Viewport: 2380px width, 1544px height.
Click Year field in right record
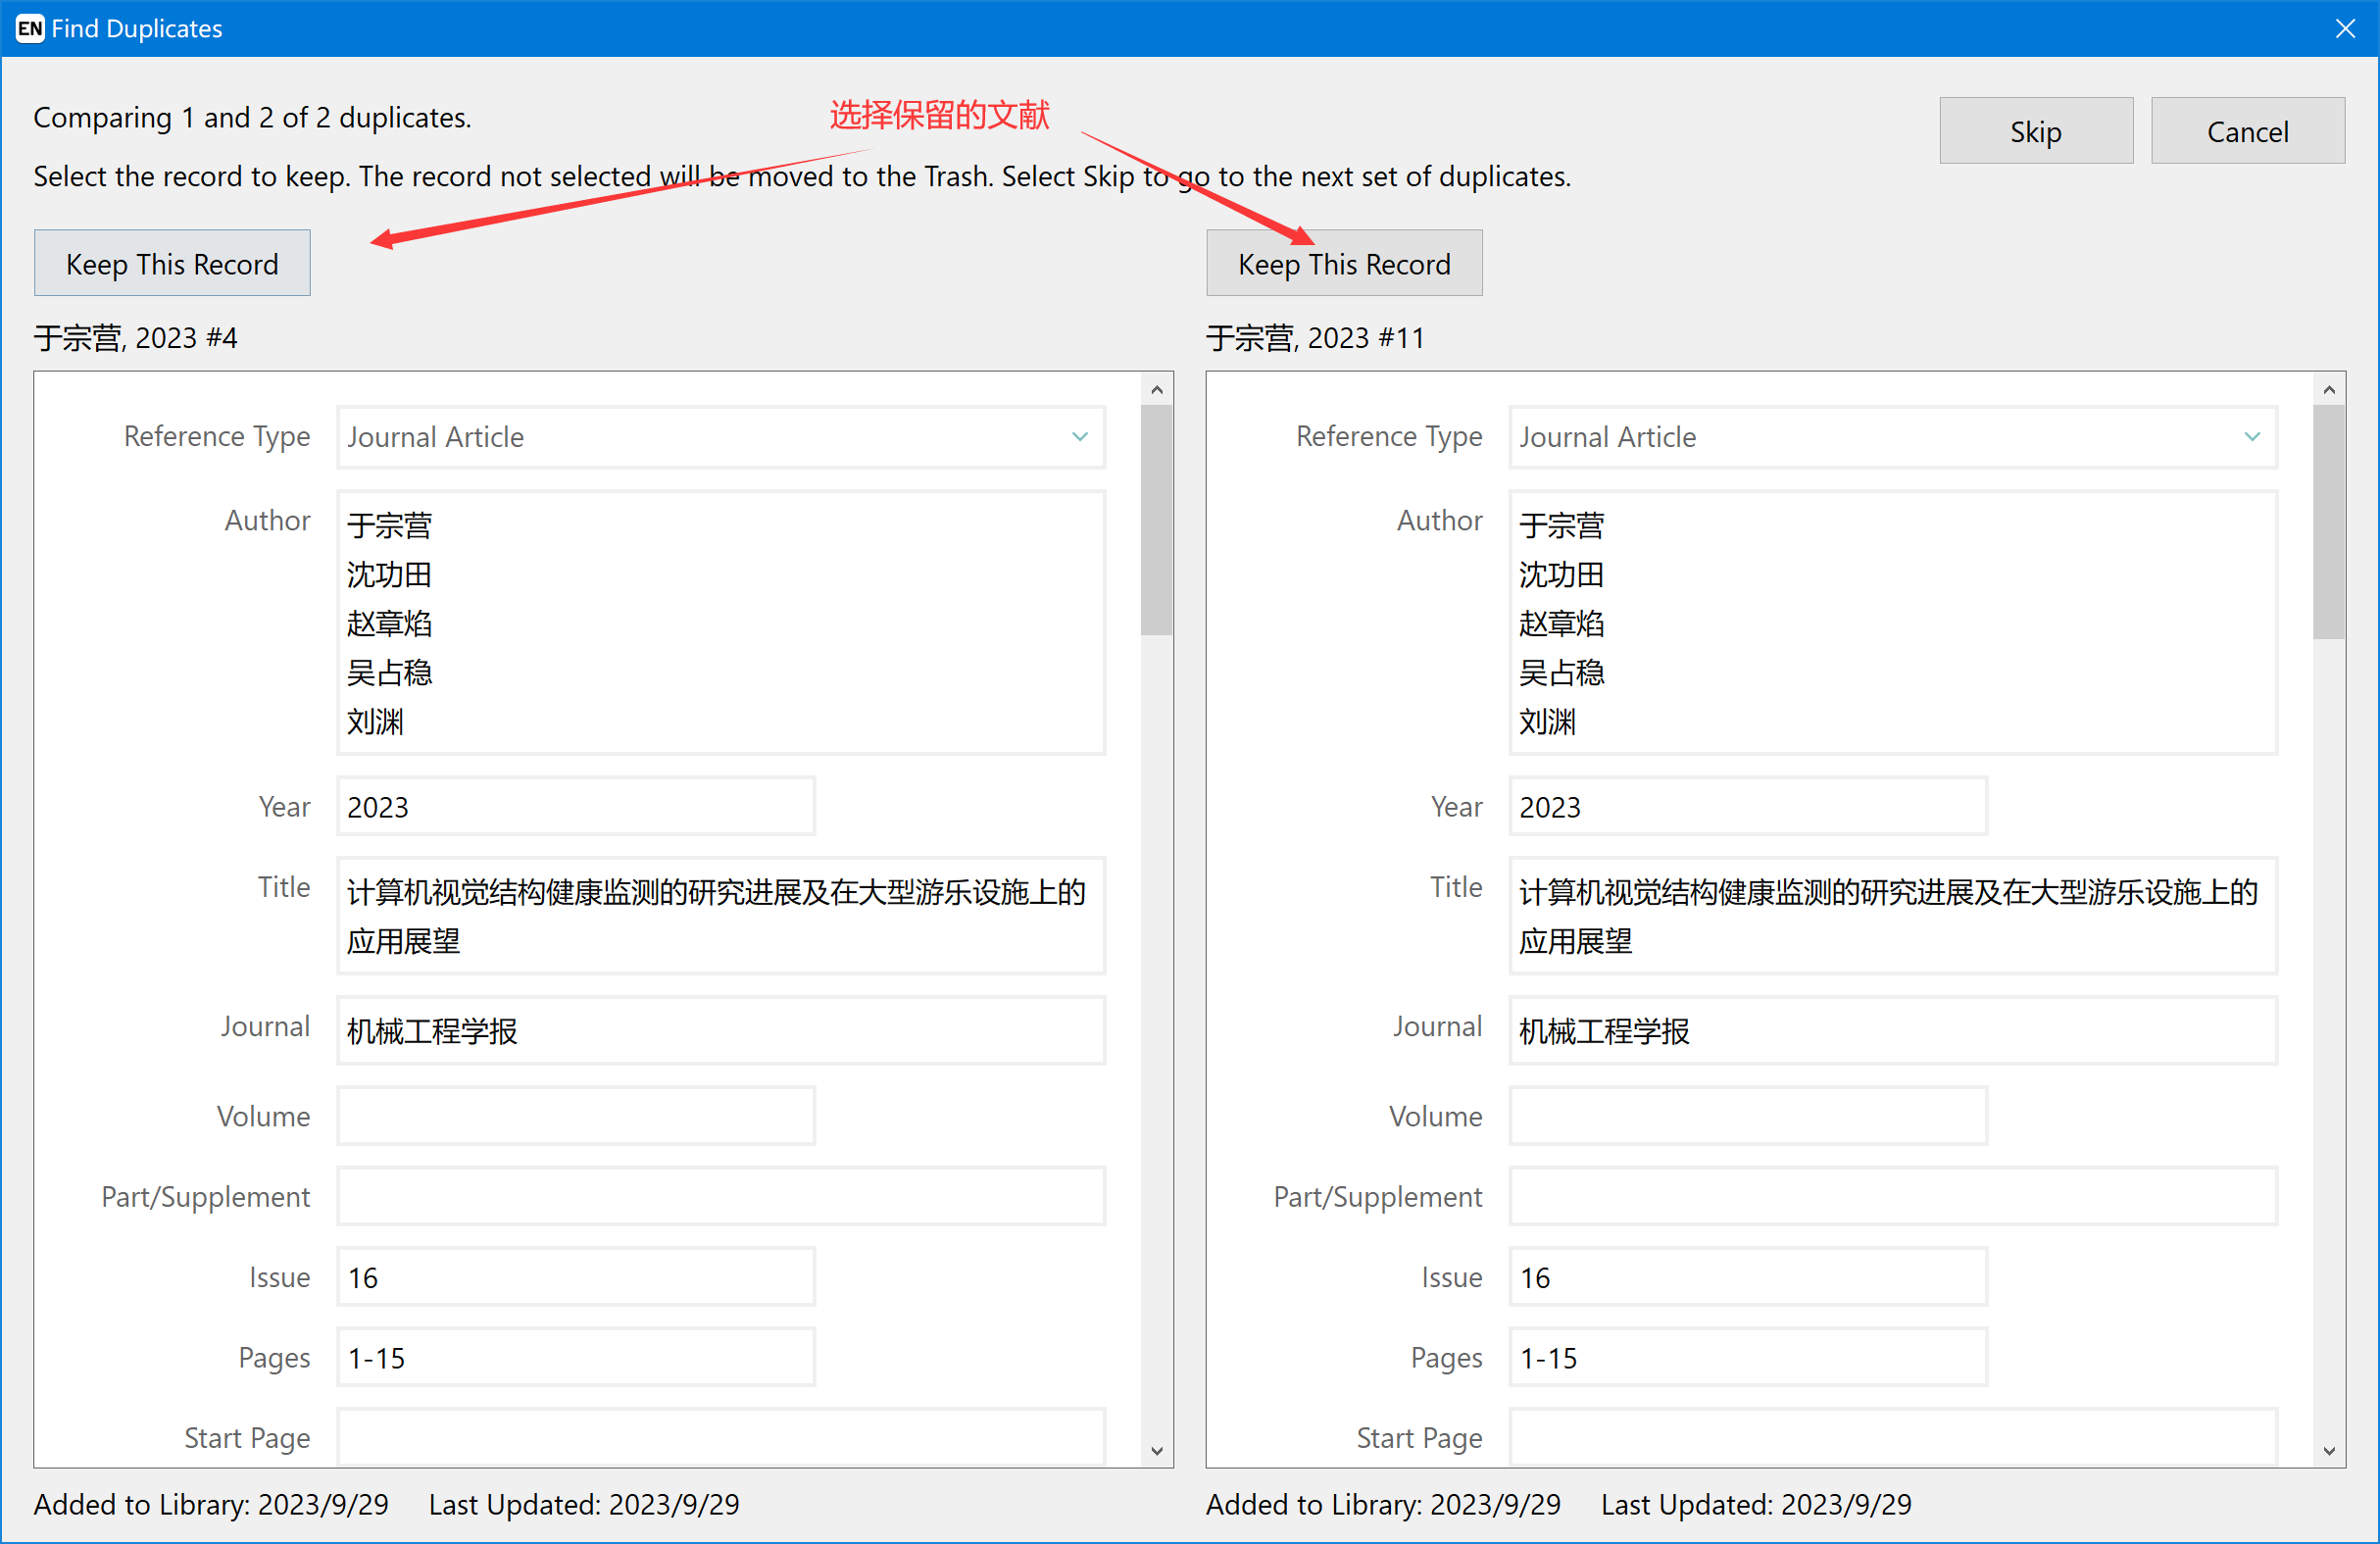(x=1748, y=806)
